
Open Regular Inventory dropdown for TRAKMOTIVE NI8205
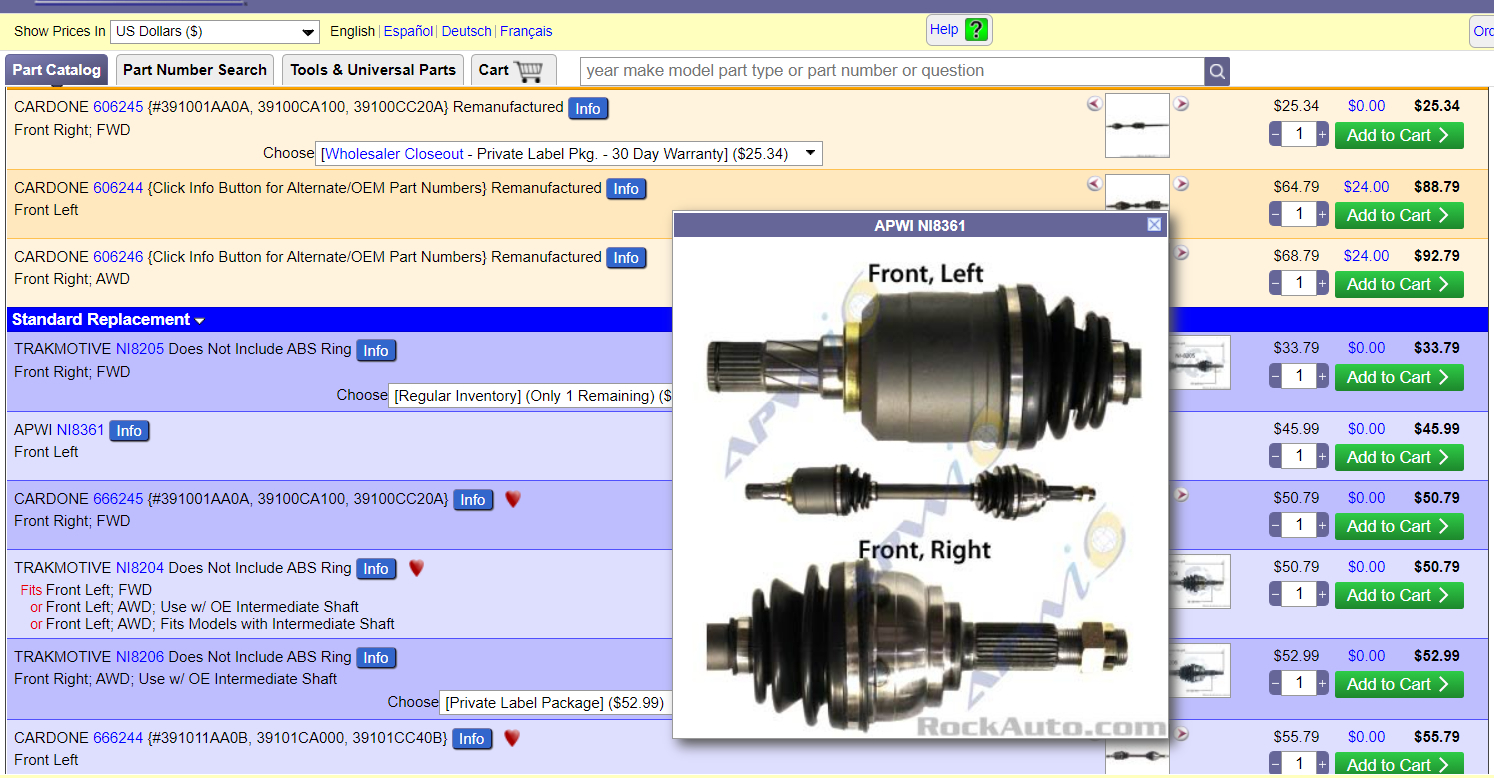tap(531, 396)
